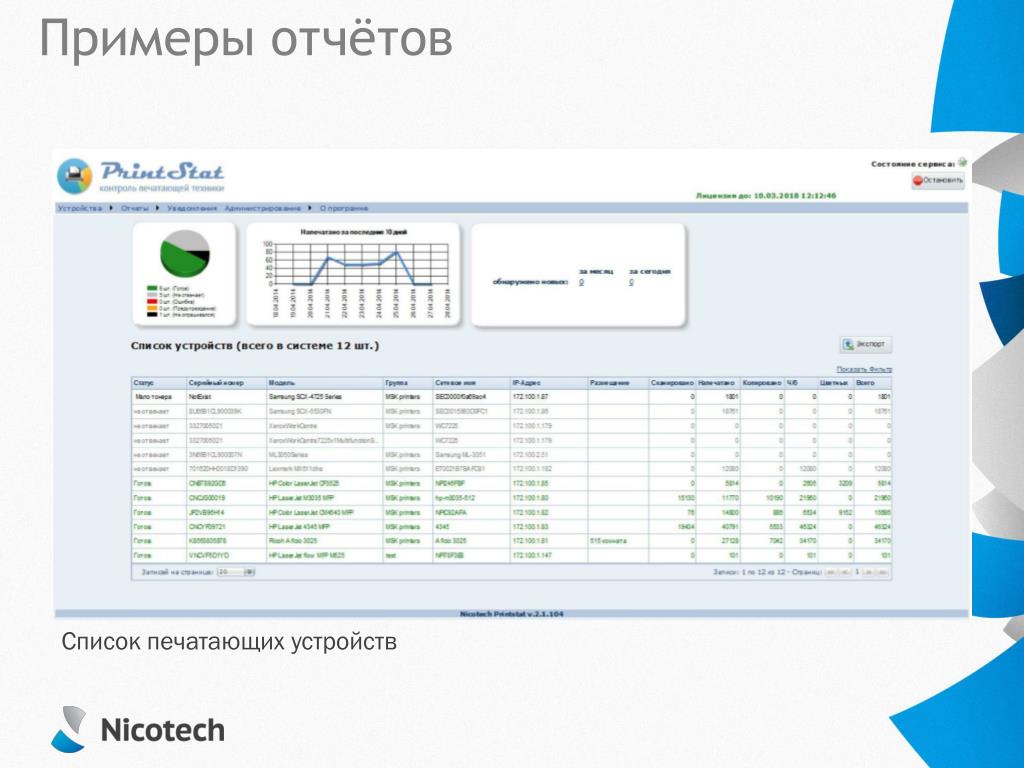Click IP address 172.100.1.87 cell
Viewport: 1024px width, 768px height.
click(x=549, y=397)
